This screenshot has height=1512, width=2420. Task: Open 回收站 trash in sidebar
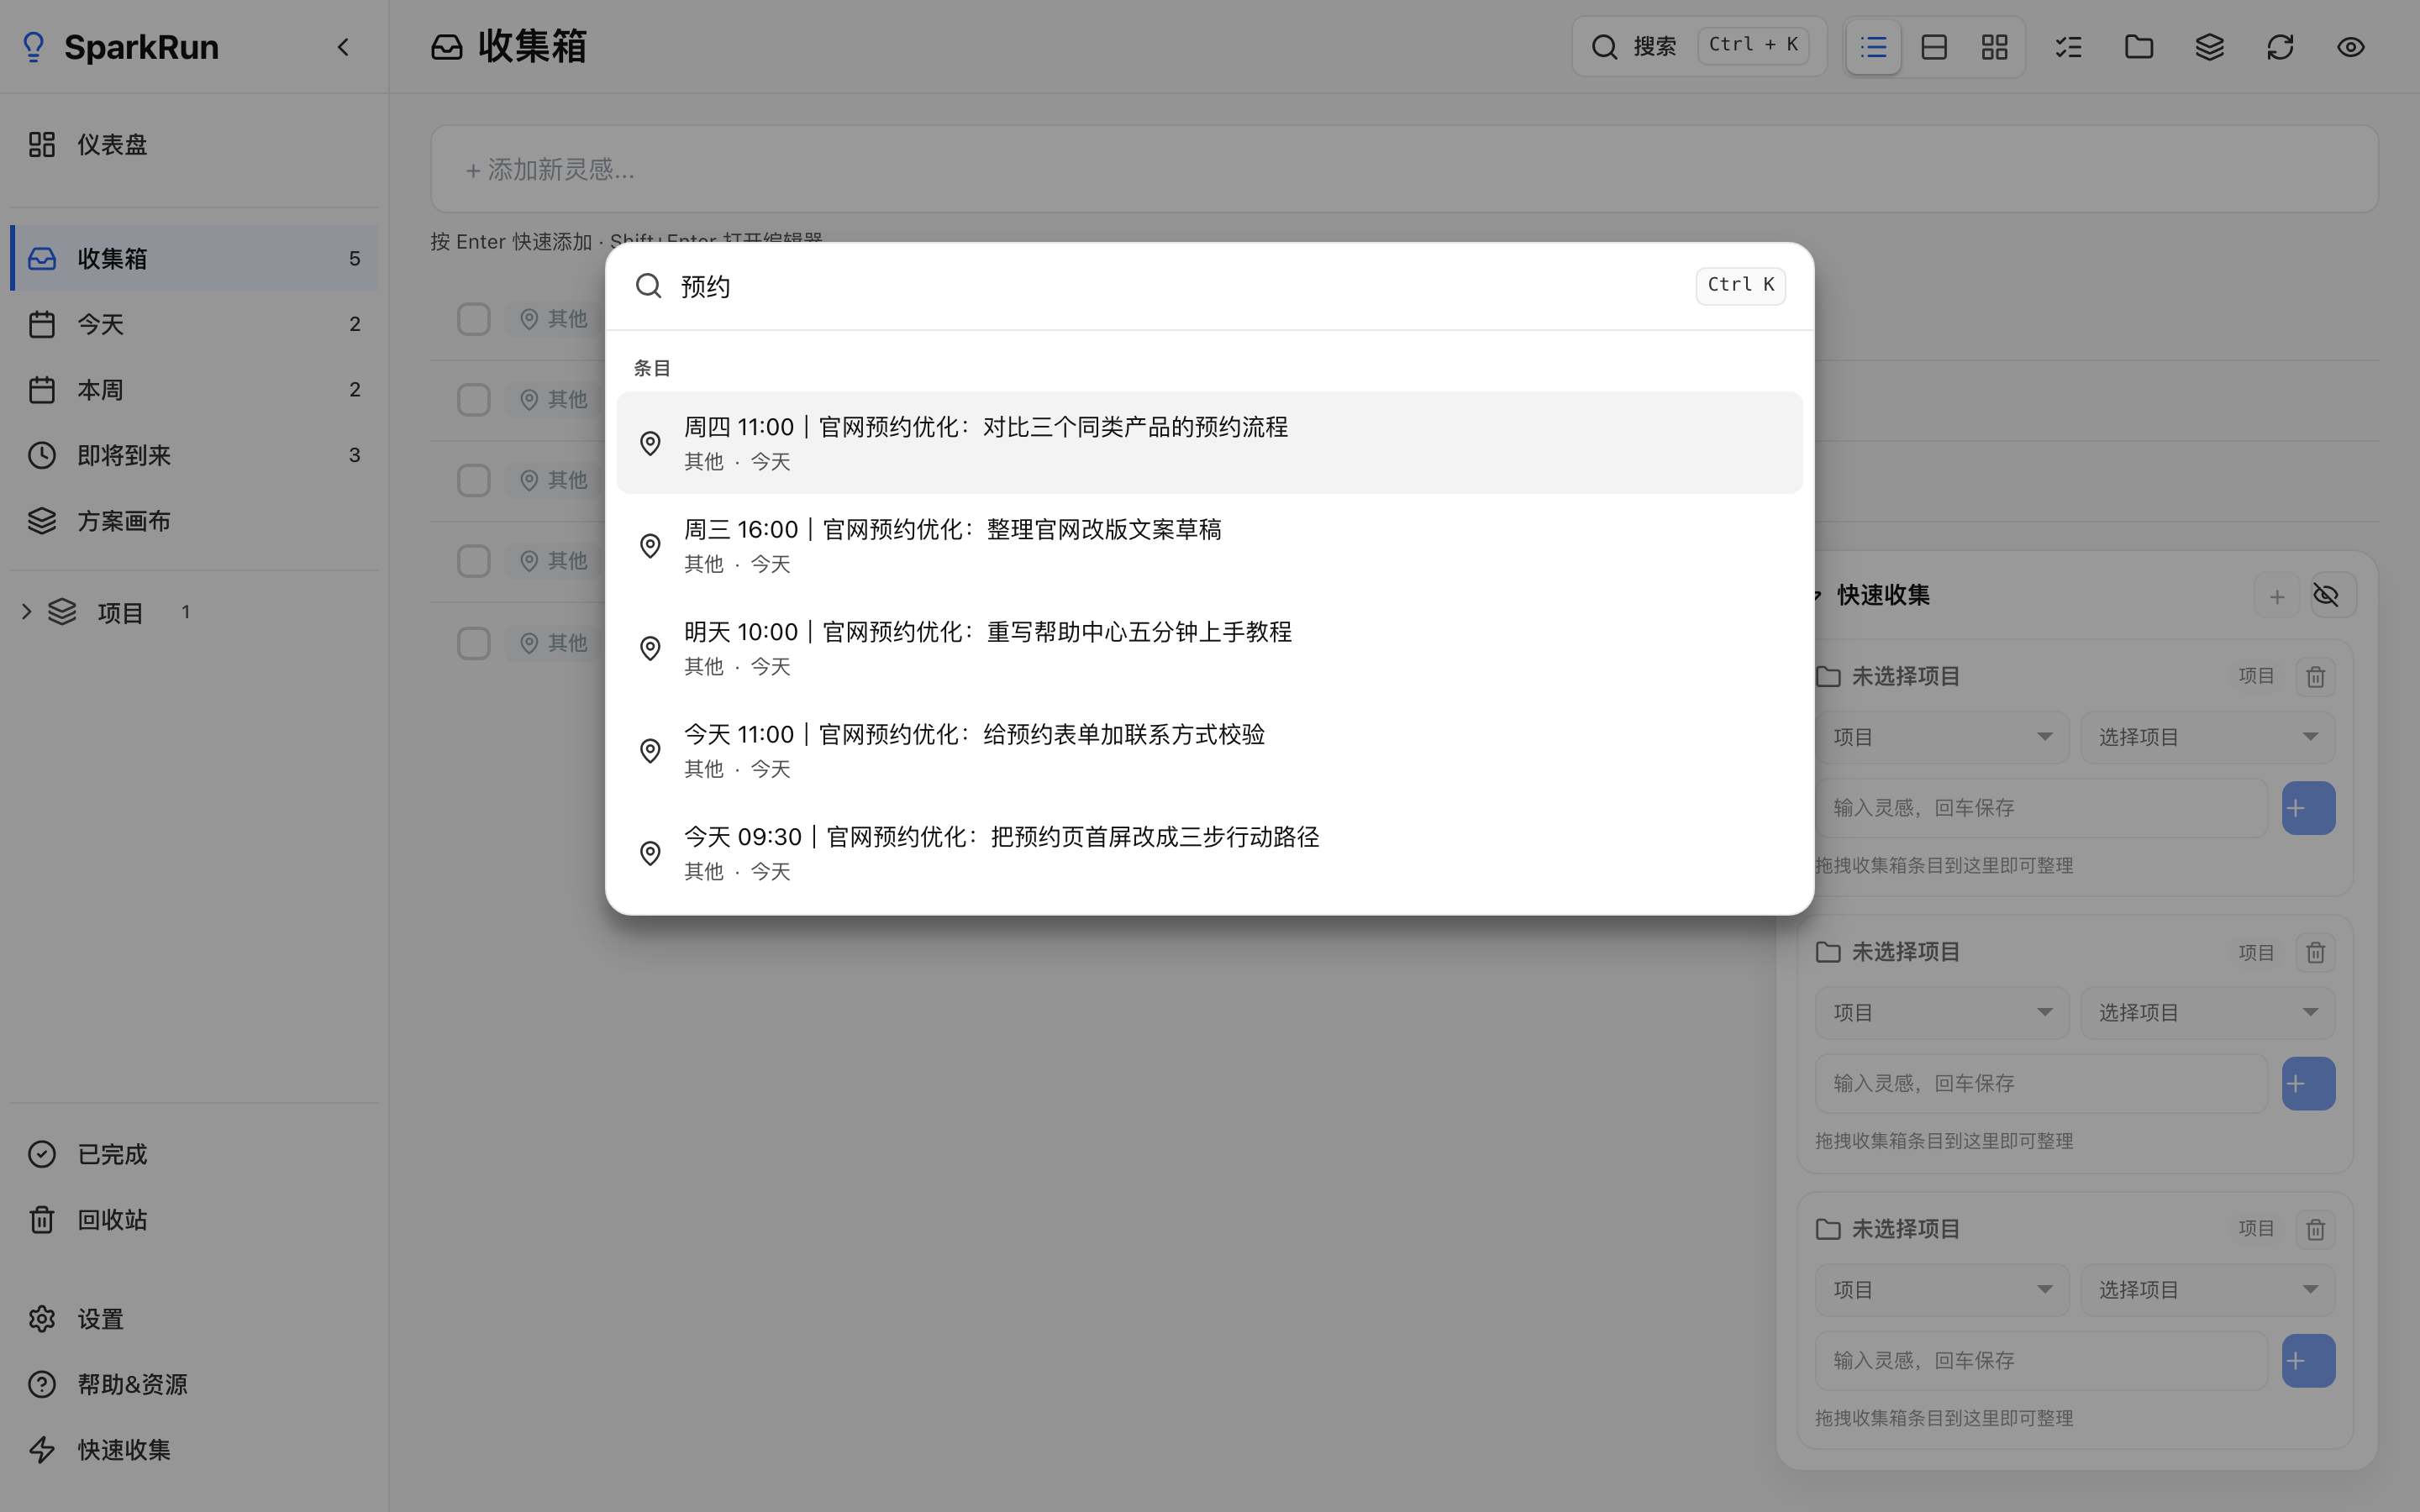point(194,1220)
